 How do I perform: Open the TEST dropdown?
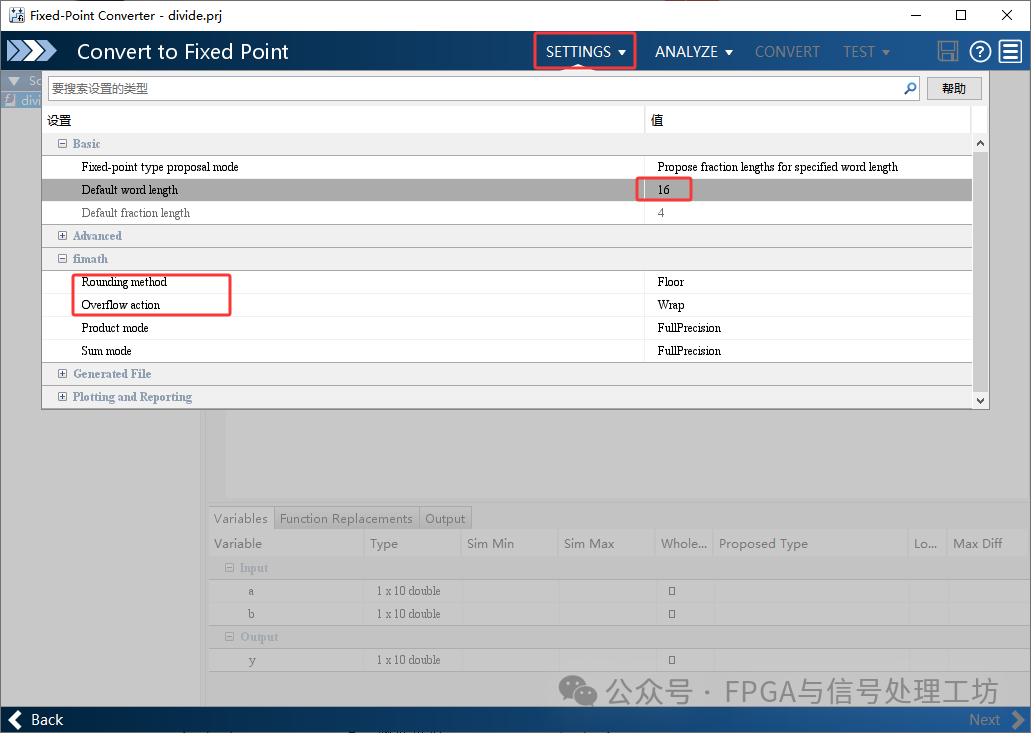[x=866, y=51]
